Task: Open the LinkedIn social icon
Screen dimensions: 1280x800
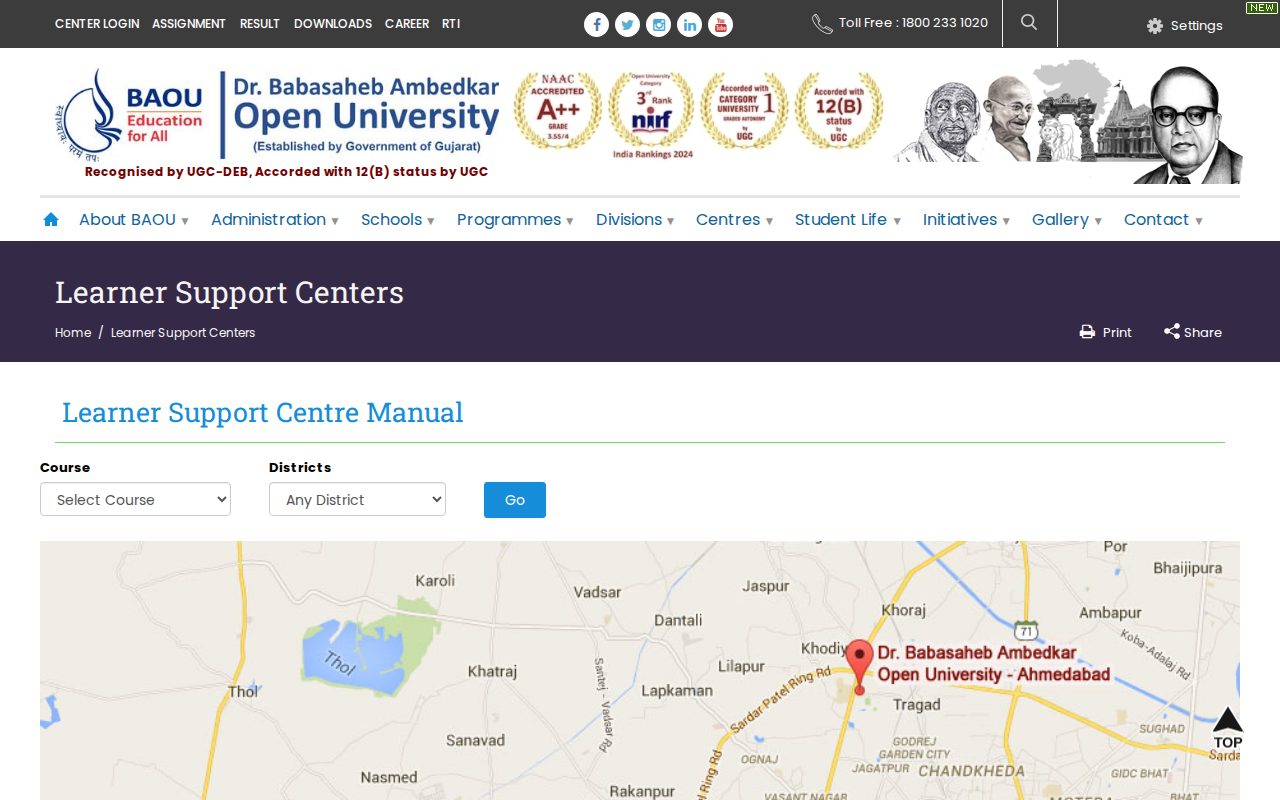Action: tap(689, 25)
